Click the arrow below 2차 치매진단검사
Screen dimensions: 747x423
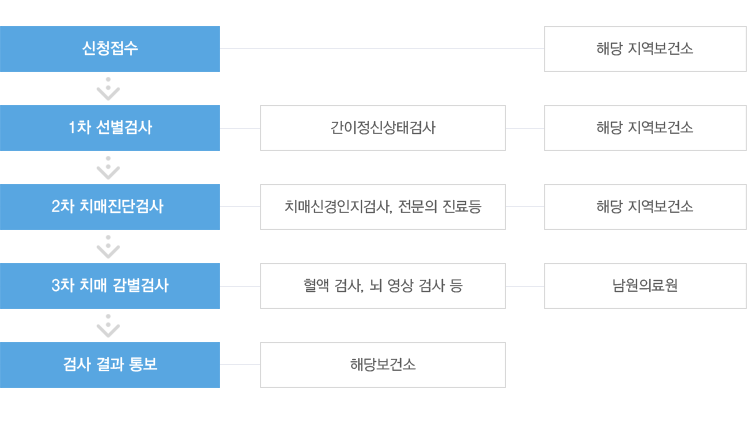pos(108,247)
